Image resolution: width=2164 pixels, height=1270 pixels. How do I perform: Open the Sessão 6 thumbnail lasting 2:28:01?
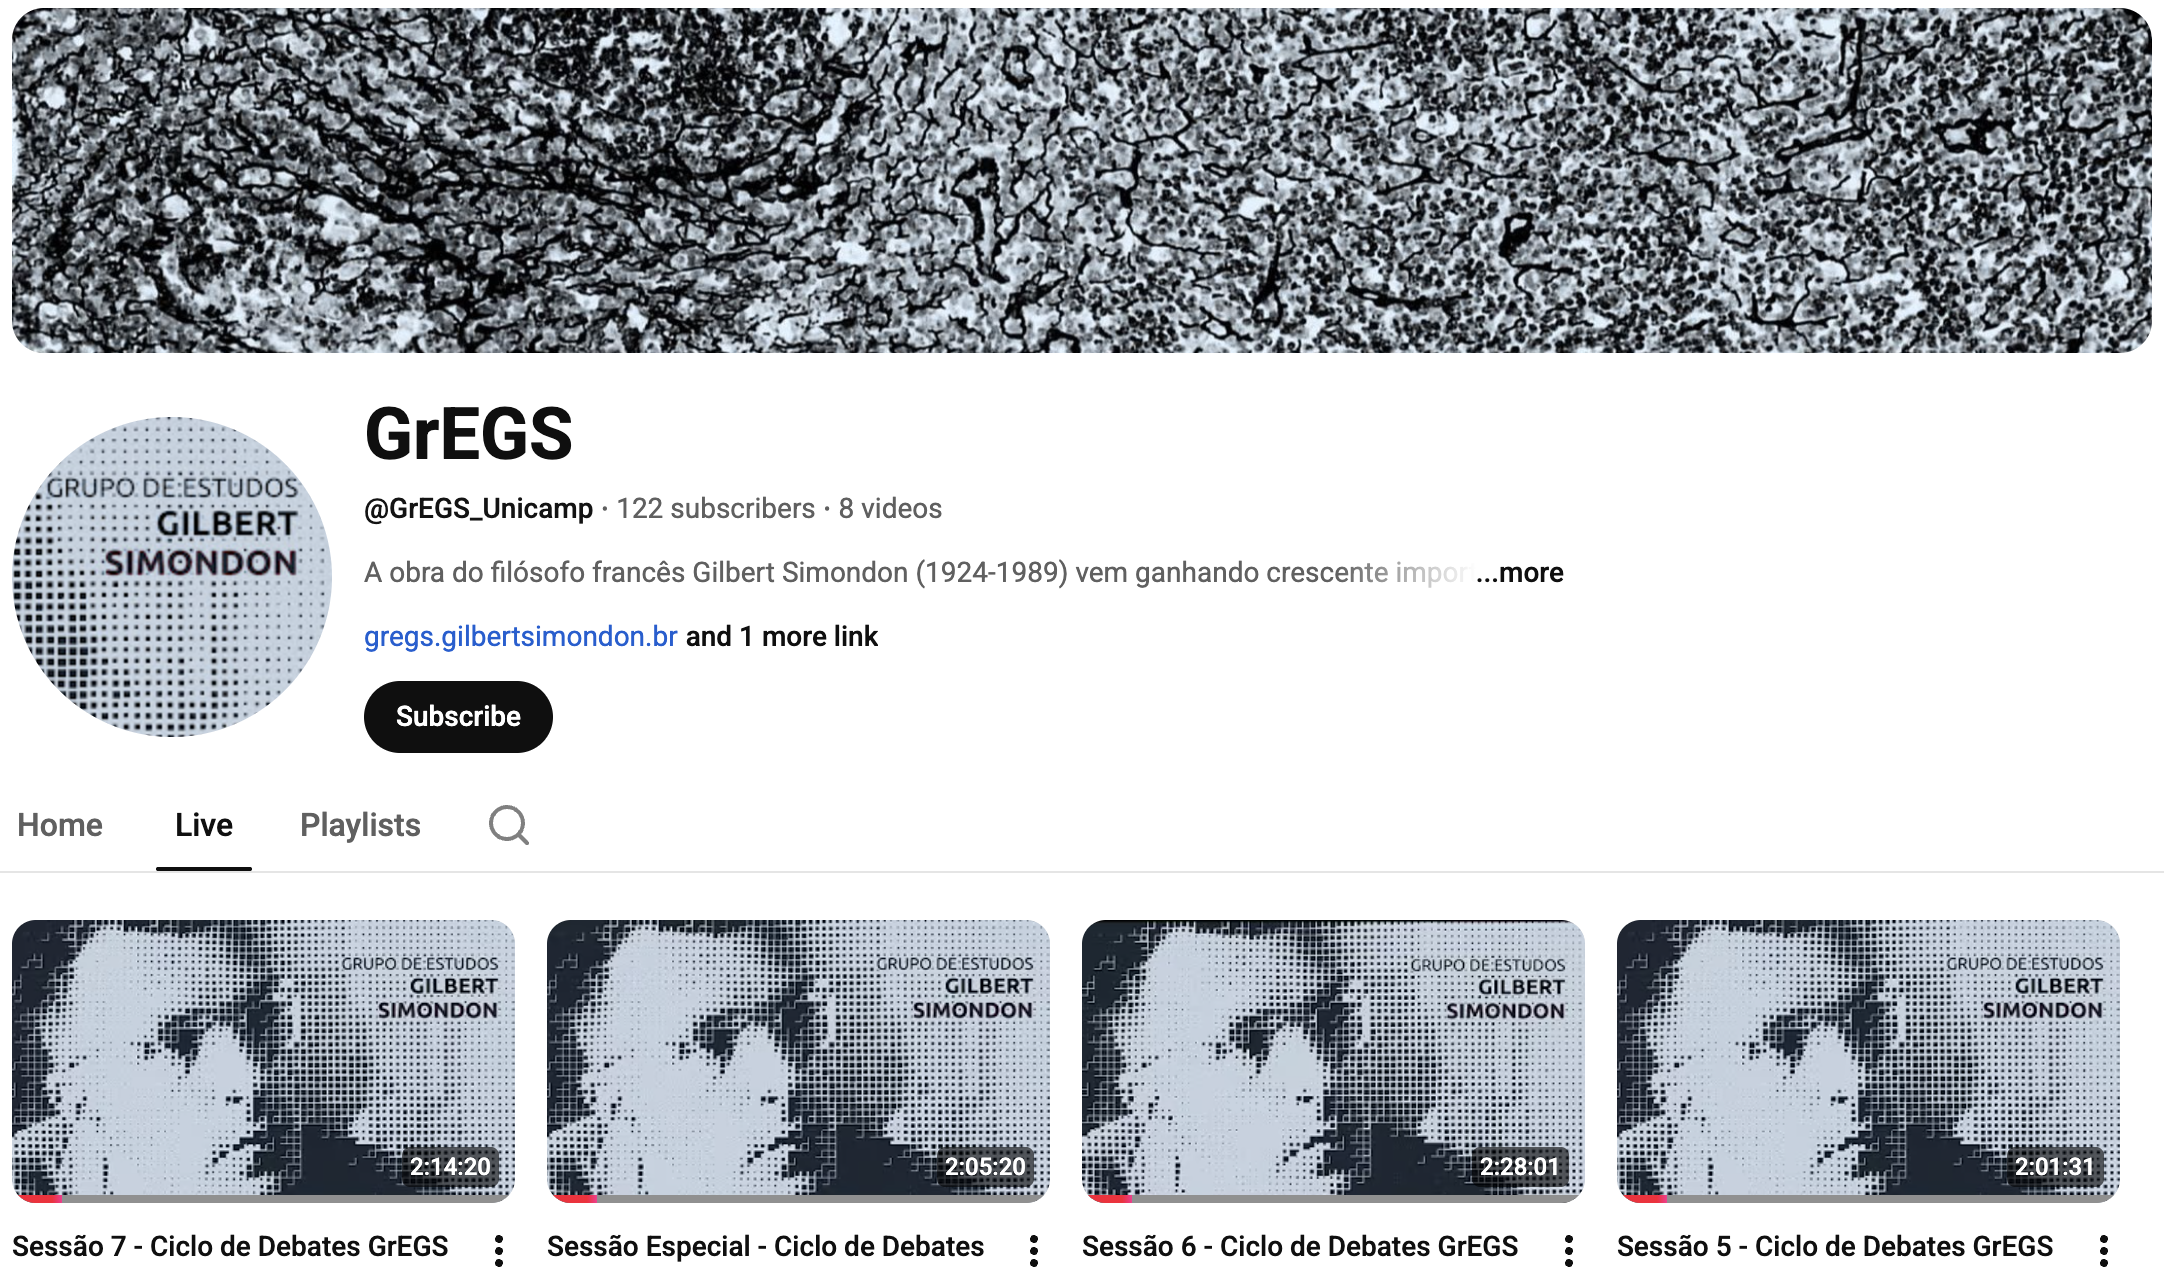pos(1334,1061)
